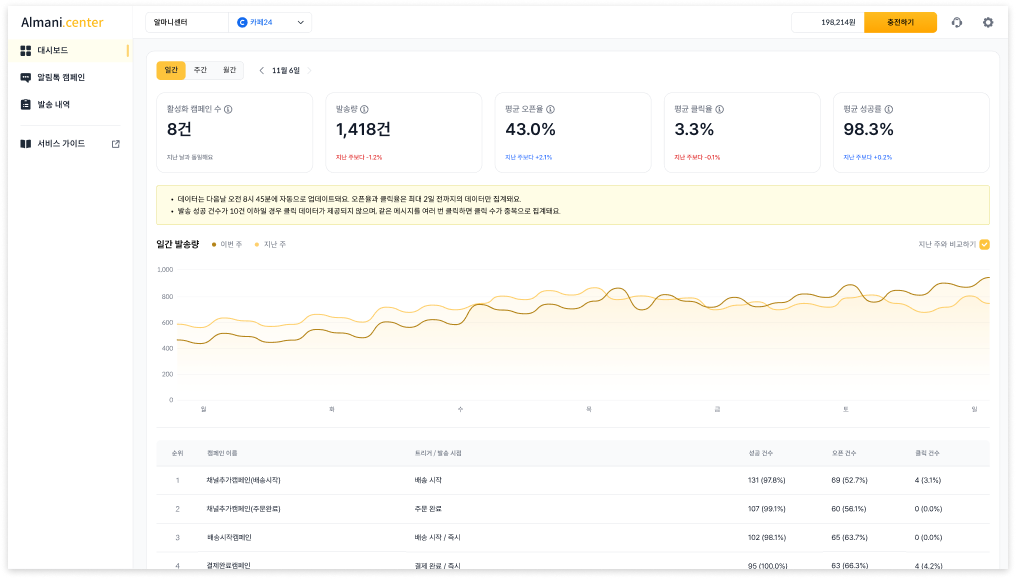Click the Almani.center logo
1016x580 pixels.
62,22
